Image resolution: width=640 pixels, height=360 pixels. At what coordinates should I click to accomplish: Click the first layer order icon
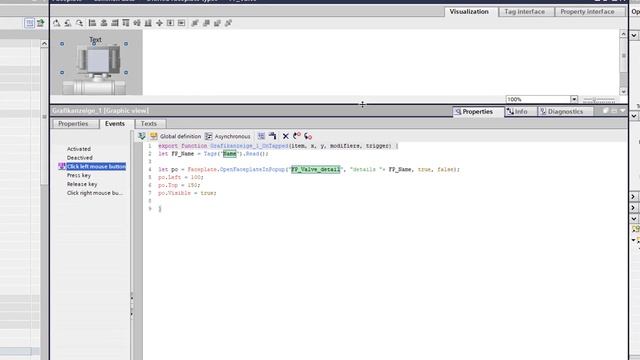(195, 23)
